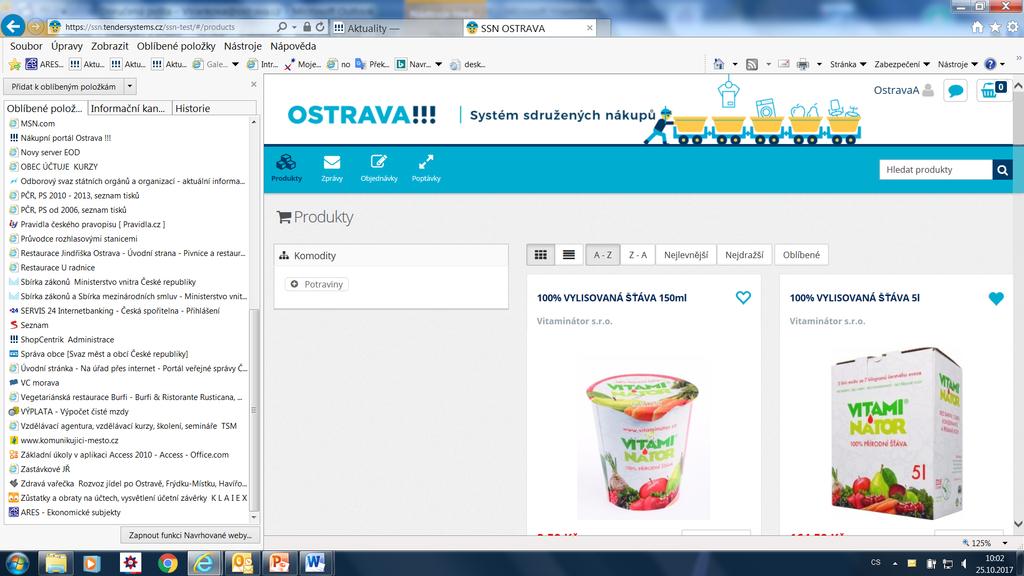Open Chrome from the taskbar
Image resolution: width=1024 pixels, height=576 pixels.
click(167, 563)
